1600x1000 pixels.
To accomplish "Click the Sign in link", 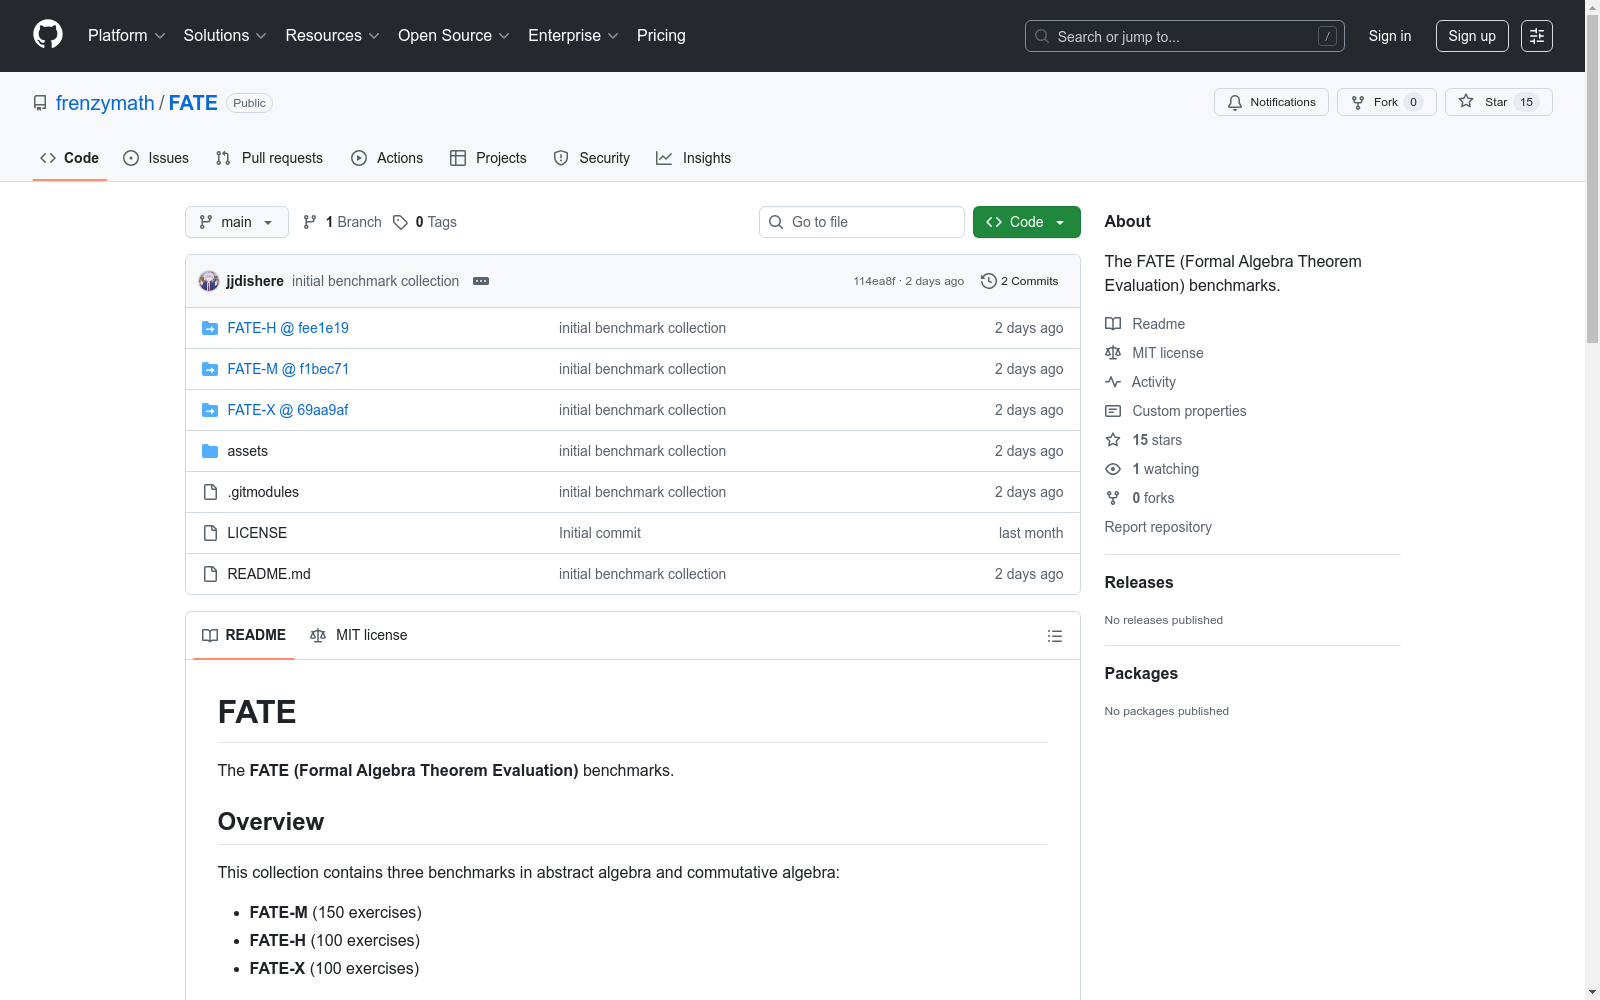I will tap(1390, 36).
